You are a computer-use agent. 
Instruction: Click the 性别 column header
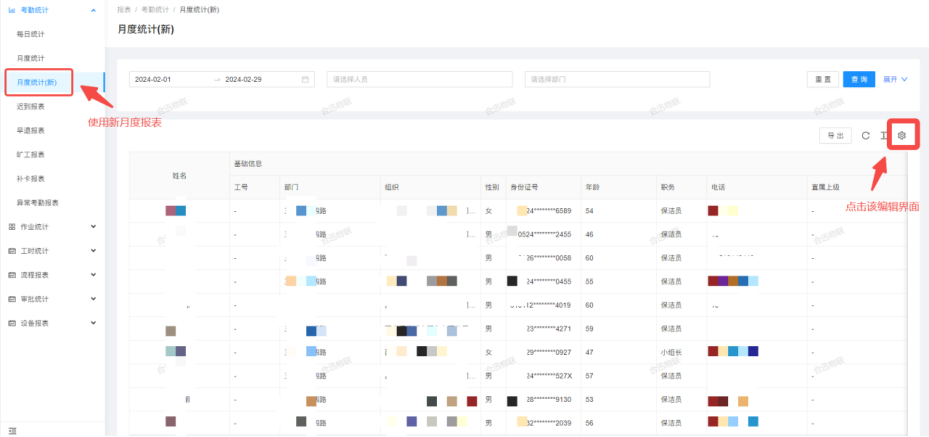click(493, 187)
